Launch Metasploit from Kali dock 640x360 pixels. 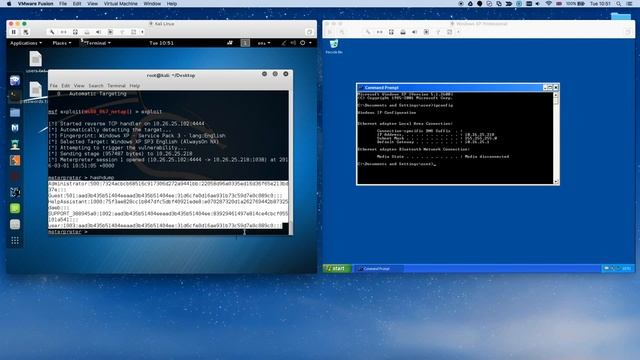pyautogui.click(x=15, y=128)
